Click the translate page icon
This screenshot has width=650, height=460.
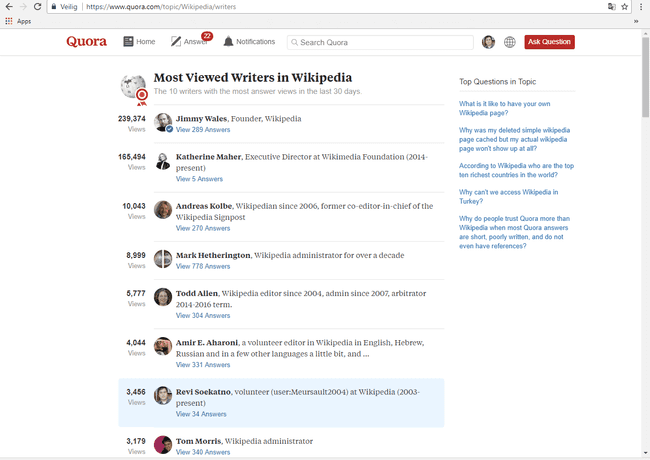click(611, 7)
